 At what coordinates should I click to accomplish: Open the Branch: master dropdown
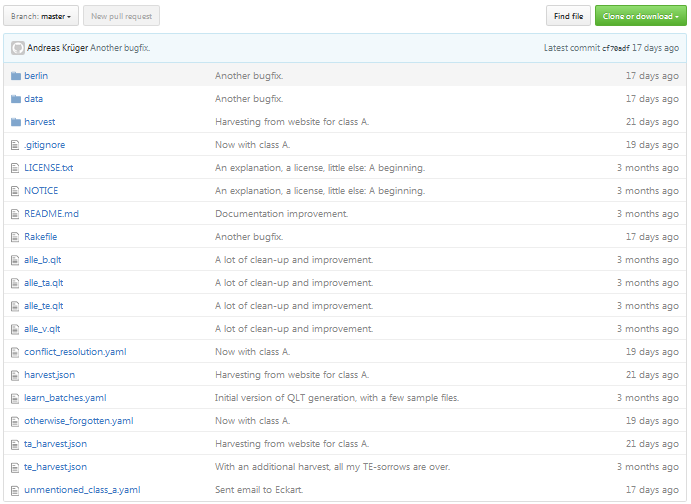point(41,16)
